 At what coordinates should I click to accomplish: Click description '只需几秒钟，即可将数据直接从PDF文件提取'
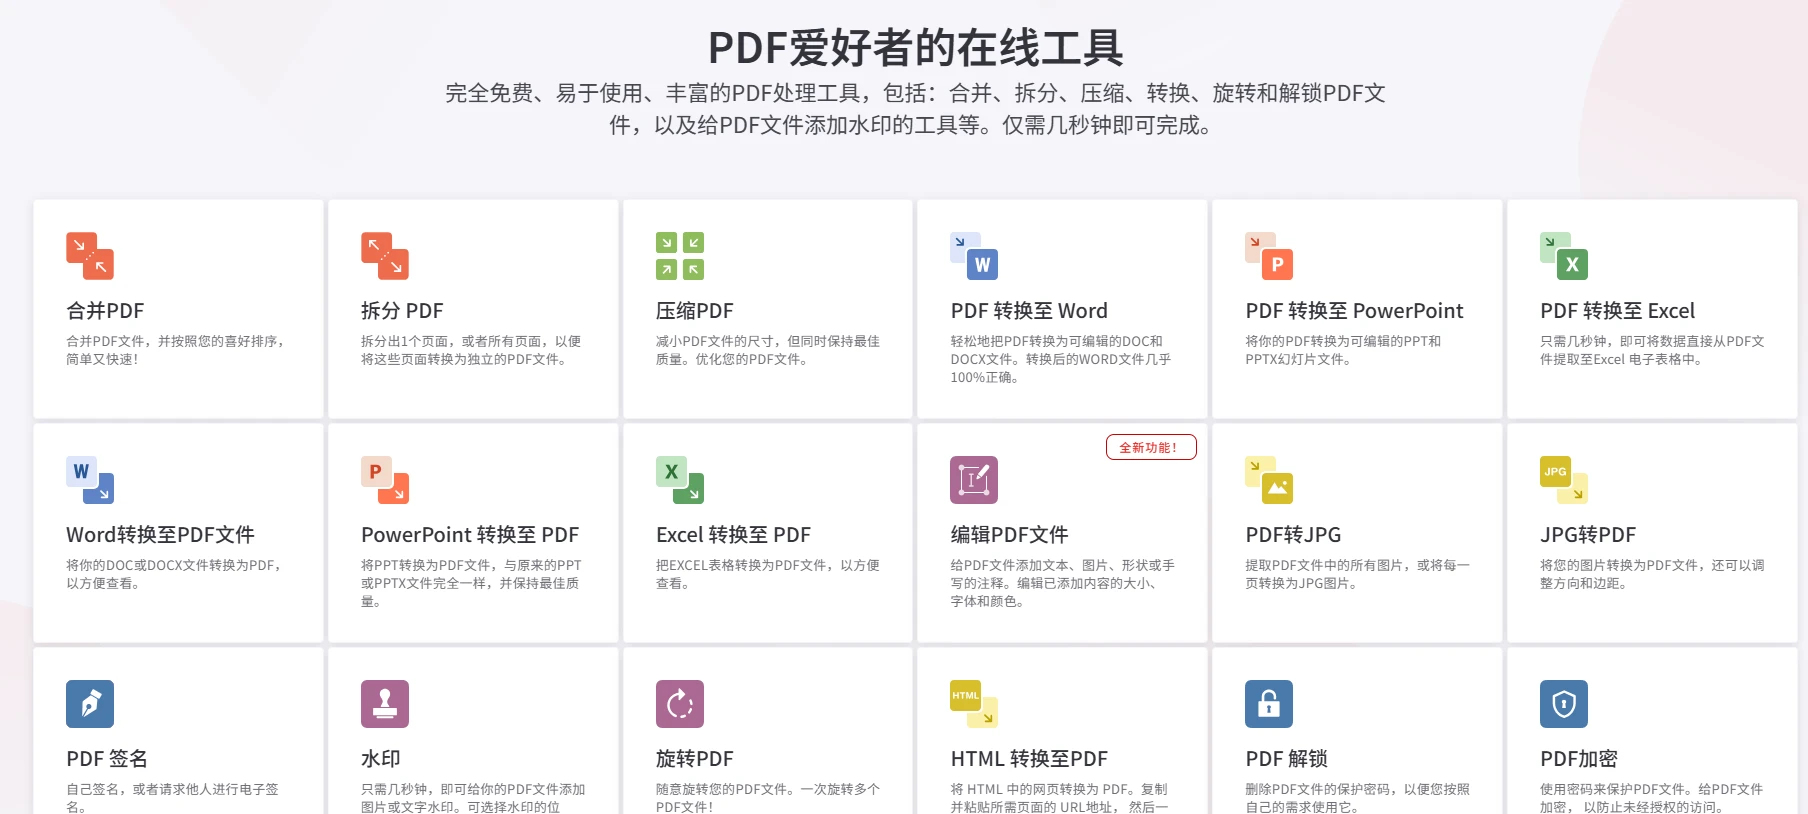(x=1652, y=350)
